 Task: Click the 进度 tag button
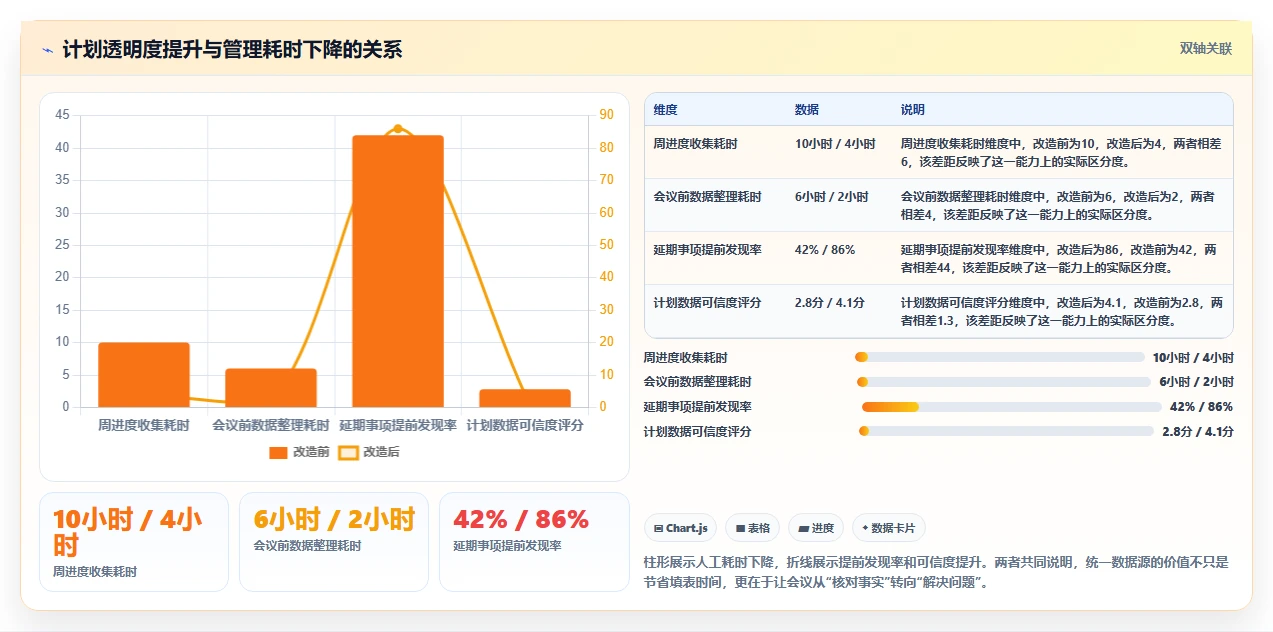816,528
